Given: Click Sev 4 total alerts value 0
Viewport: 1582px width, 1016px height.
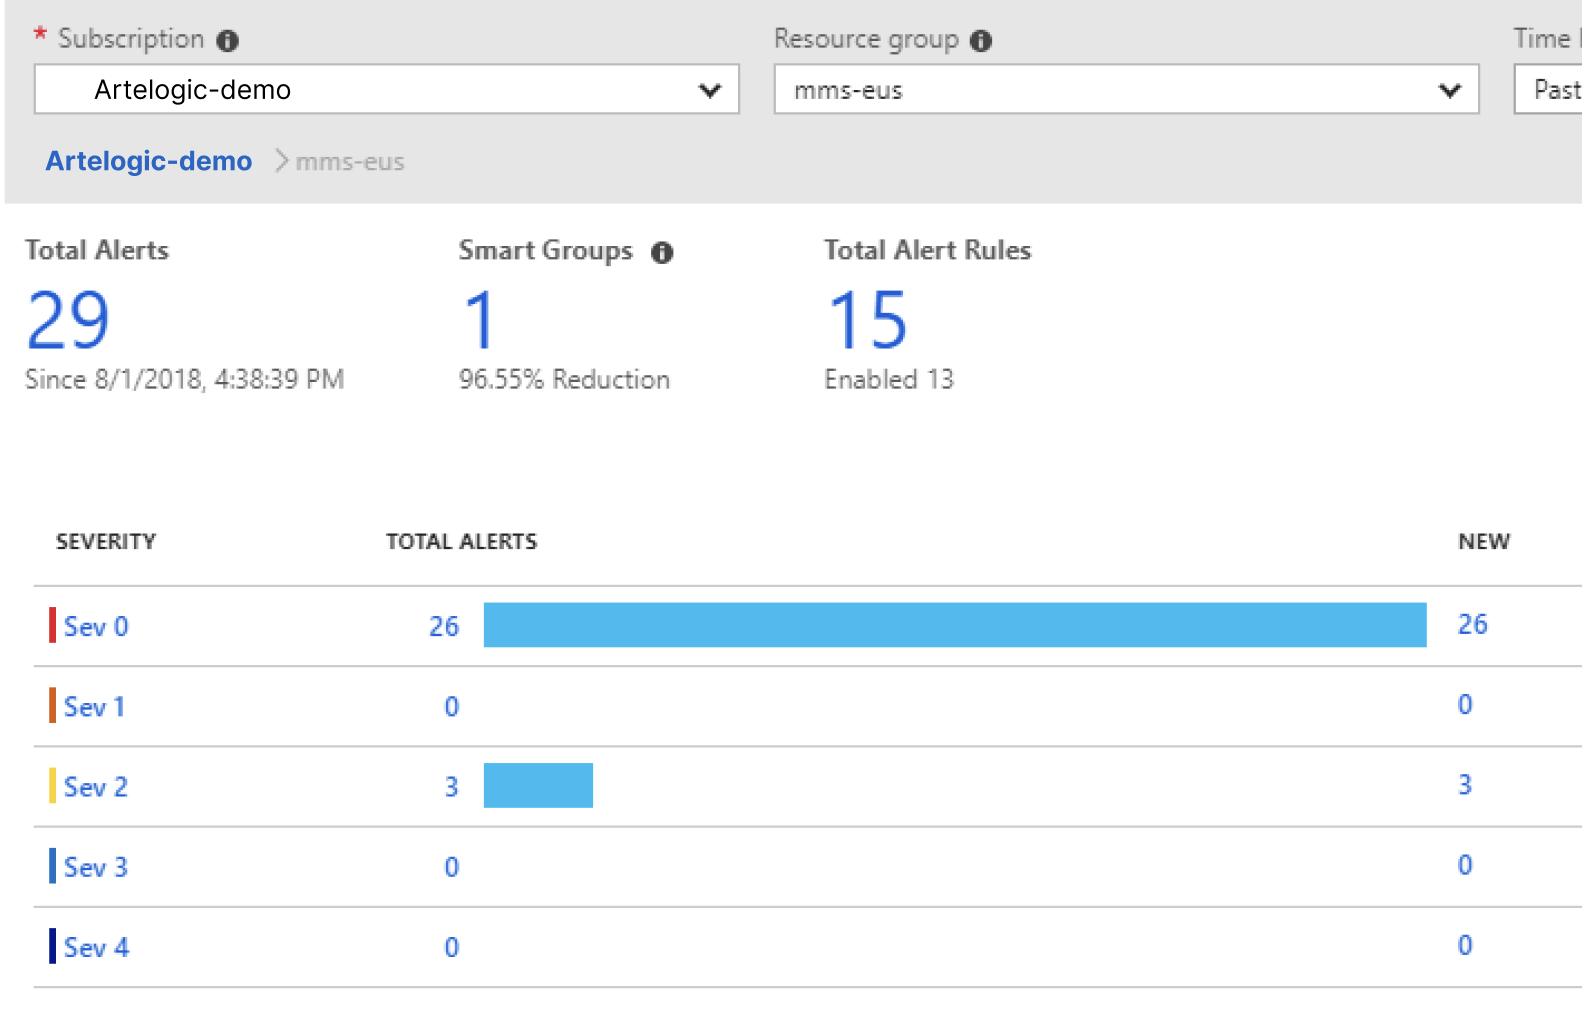Looking at the screenshot, I should coord(452,947).
